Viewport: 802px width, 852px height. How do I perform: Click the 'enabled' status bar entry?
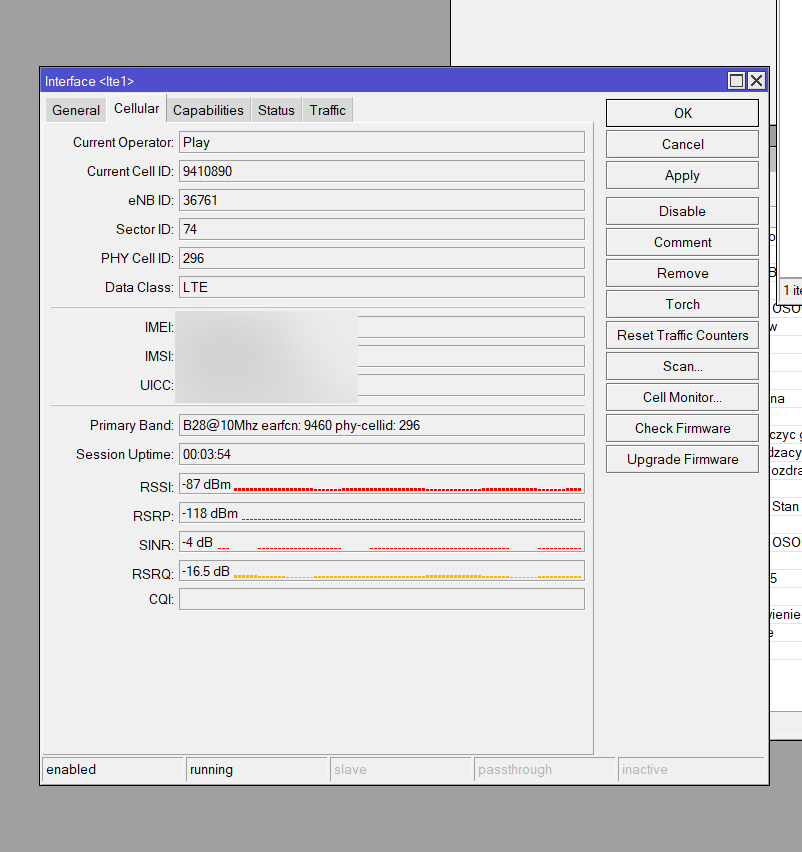112,769
